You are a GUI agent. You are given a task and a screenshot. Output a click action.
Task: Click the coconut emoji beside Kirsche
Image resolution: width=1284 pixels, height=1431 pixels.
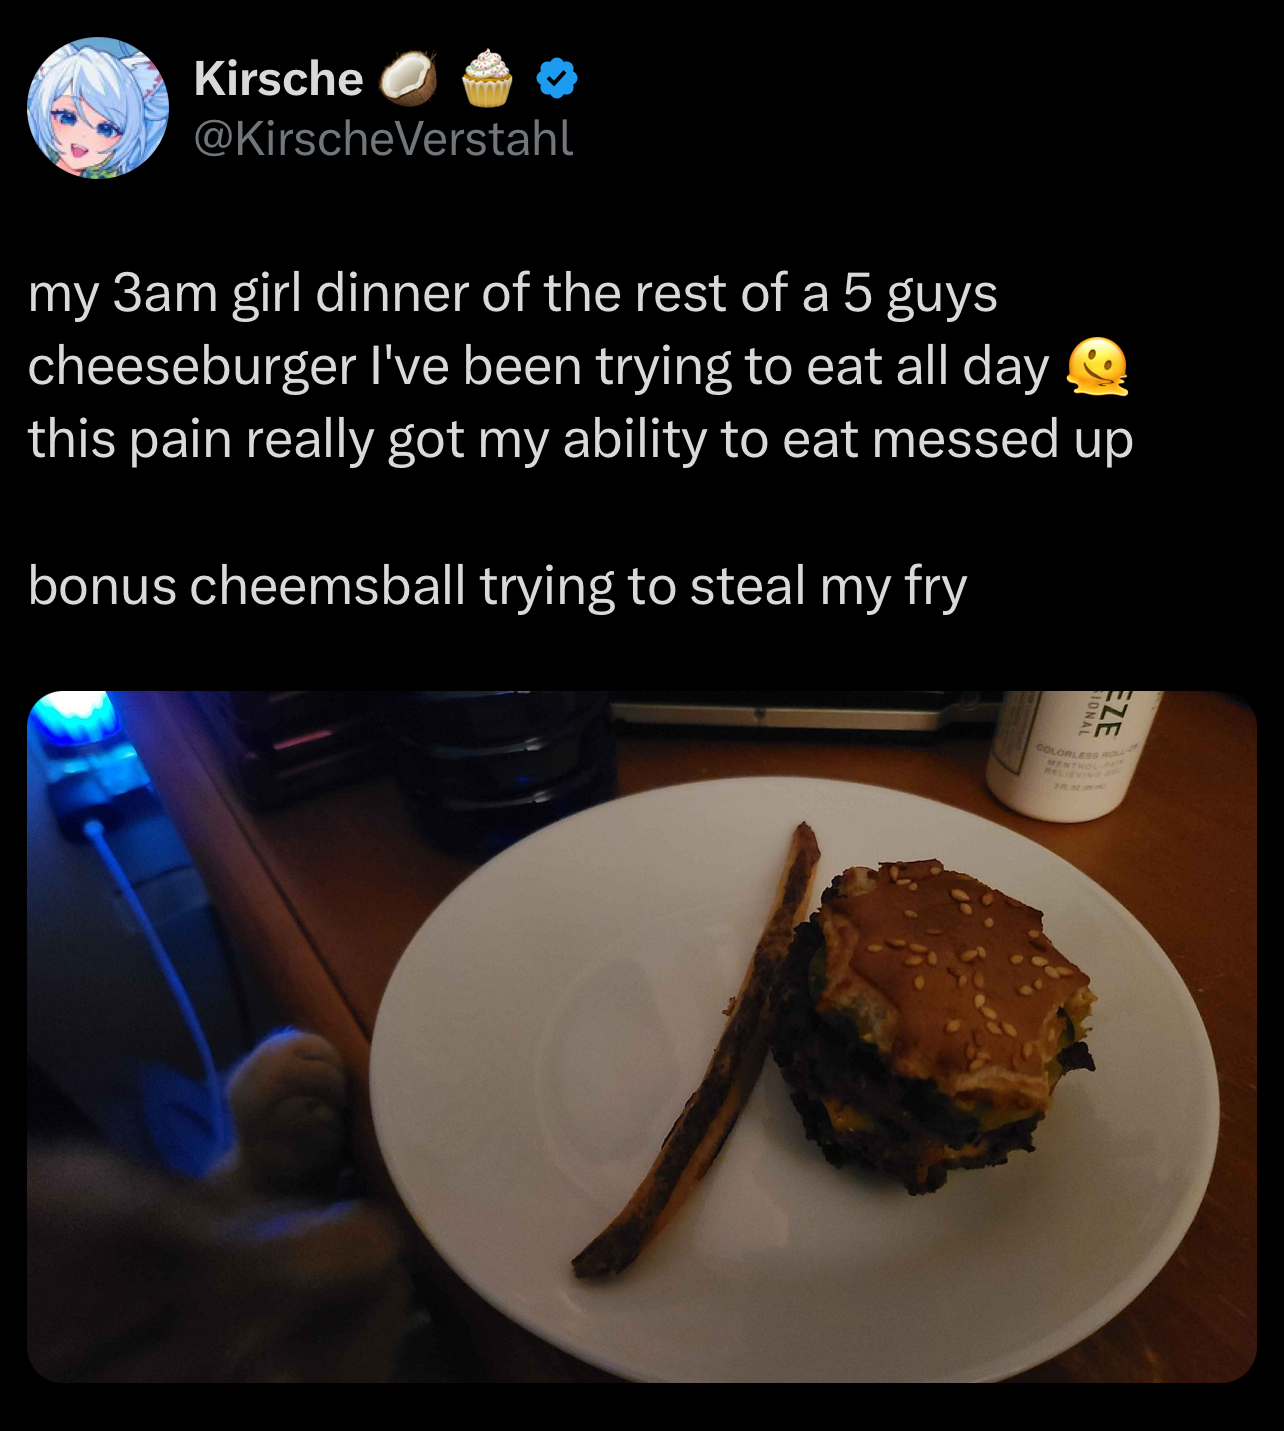click(x=408, y=79)
